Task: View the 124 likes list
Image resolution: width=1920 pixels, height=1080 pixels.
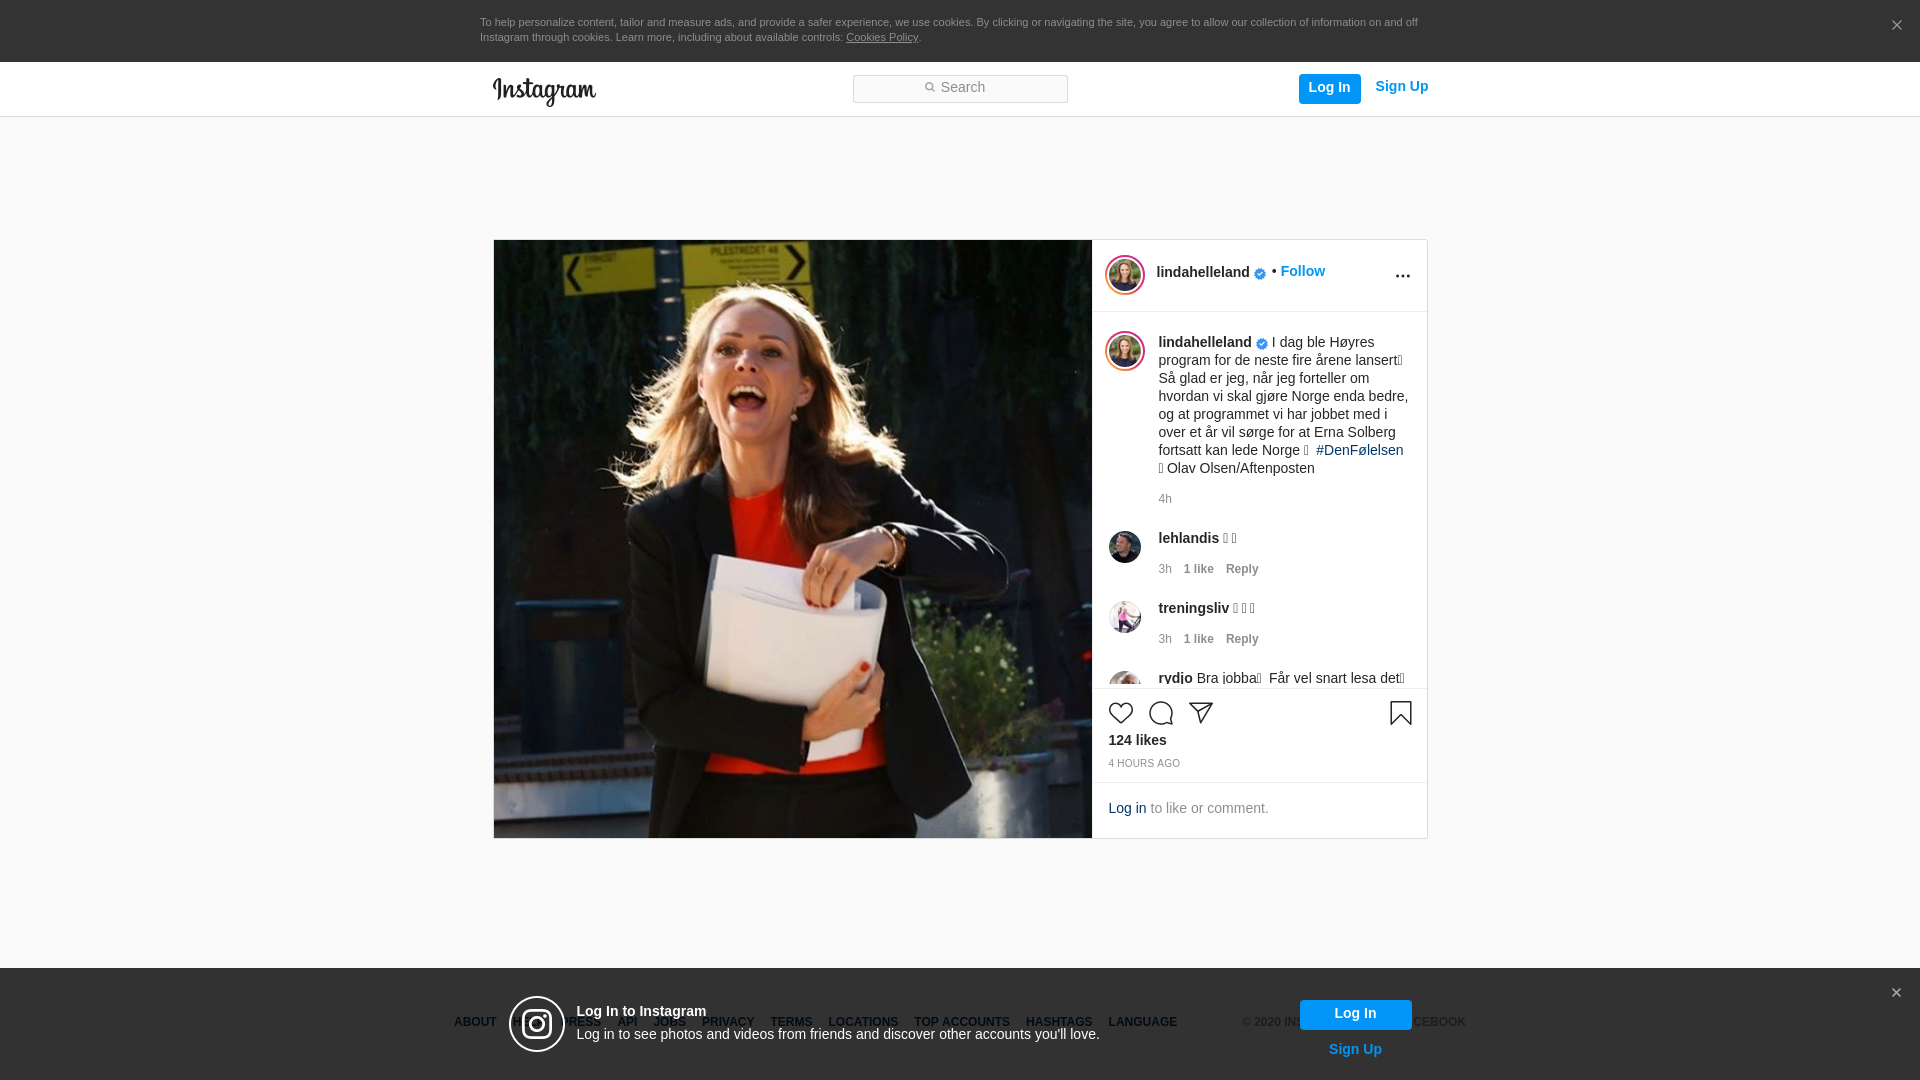Action: pyautogui.click(x=1137, y=740)
